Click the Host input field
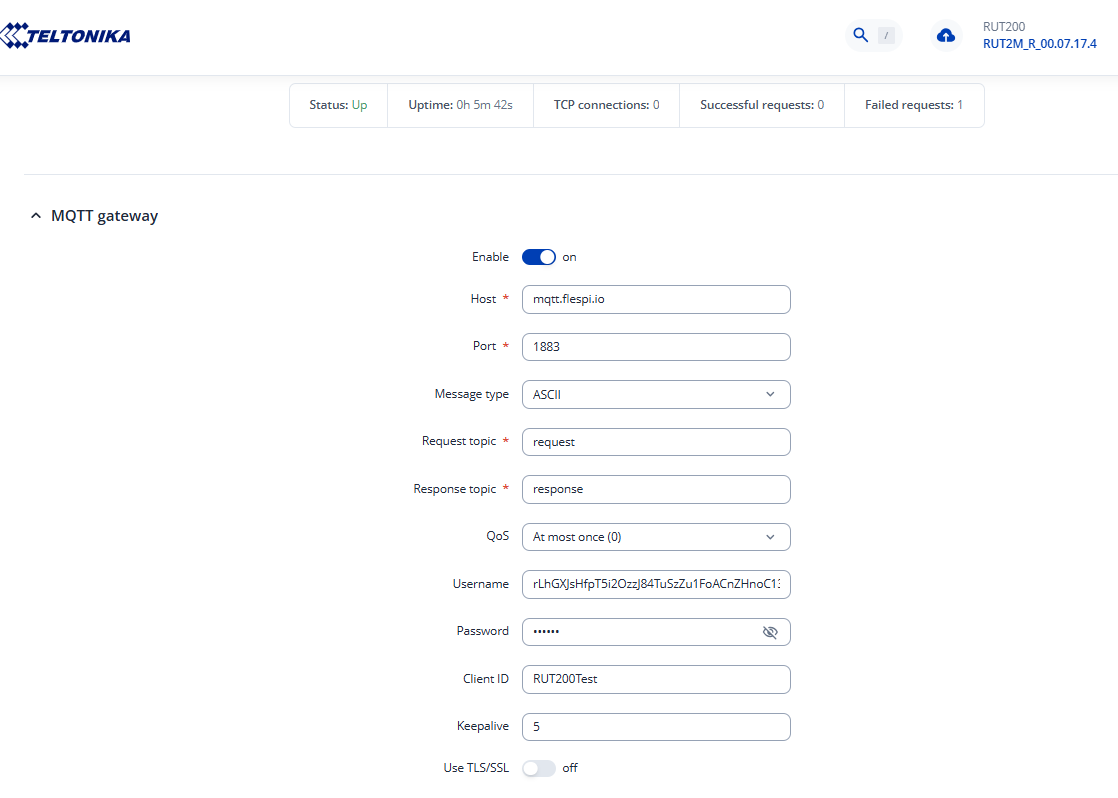 [x=656, y=299]
